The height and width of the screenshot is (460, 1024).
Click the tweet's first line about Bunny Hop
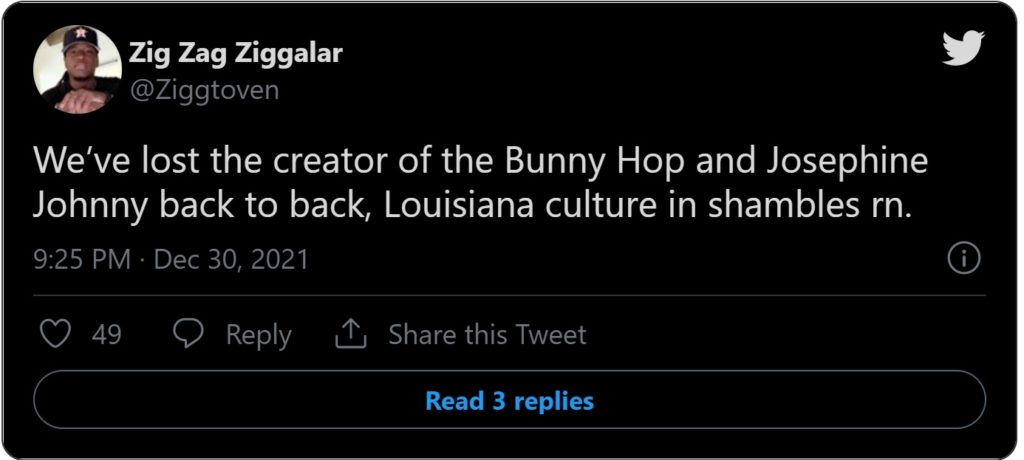[x=480, y=163]
